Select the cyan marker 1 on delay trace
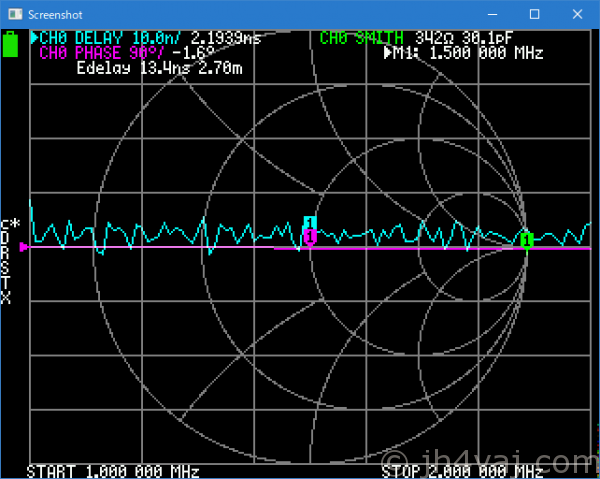Image resolution: width=600 pixels, height=479 pixels. (310, 222)
